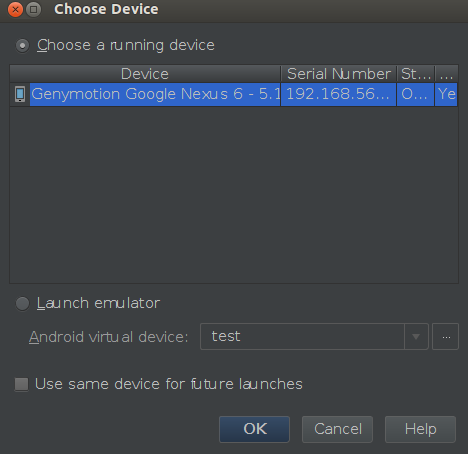
Task: Open the Help button
Action: (x=420, y=429)
